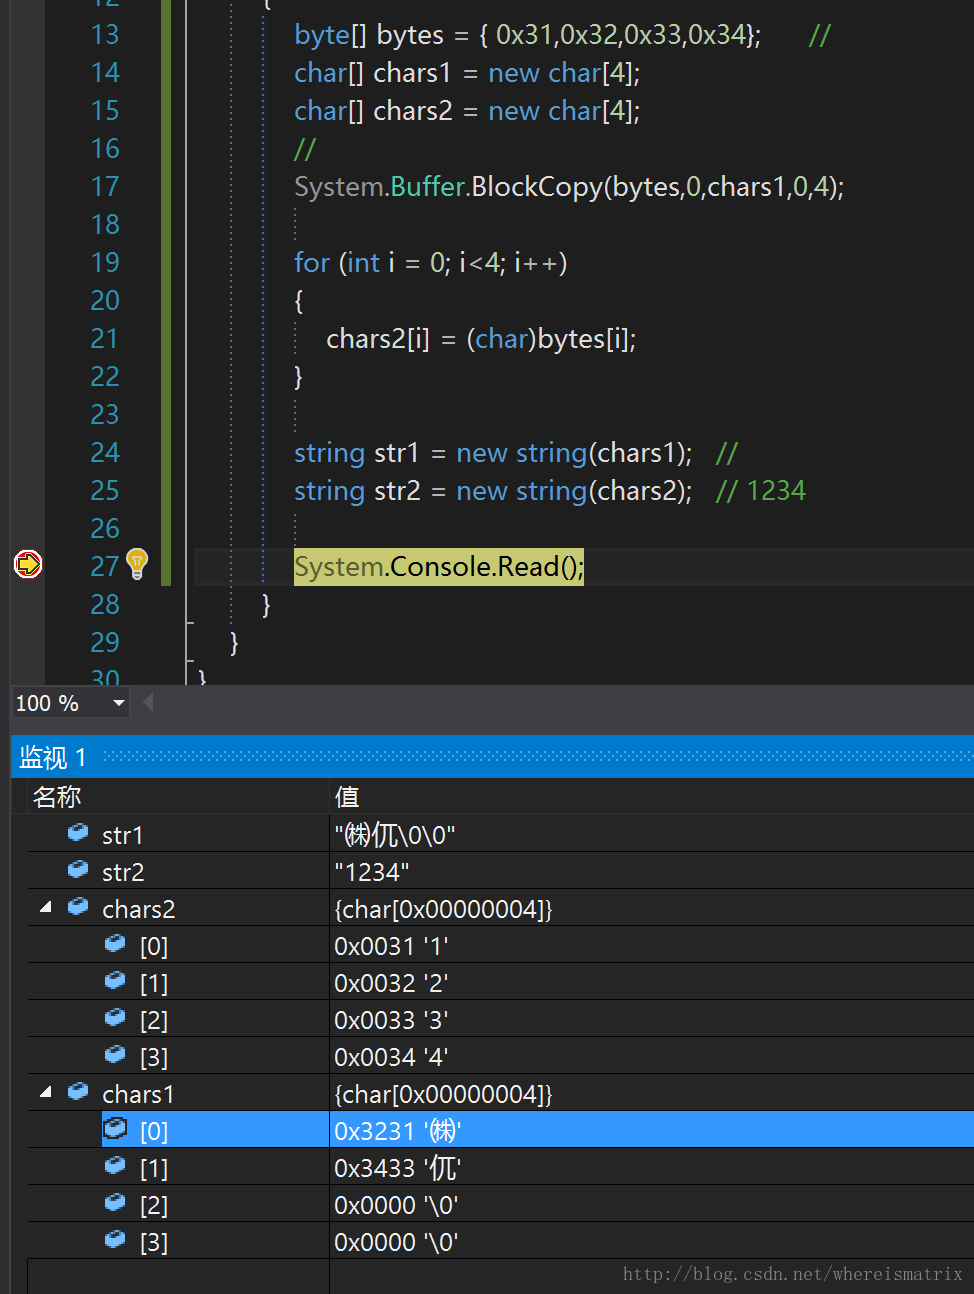
Task: Open the lightbulb quick actions on line 27
Action: point(138,564)
